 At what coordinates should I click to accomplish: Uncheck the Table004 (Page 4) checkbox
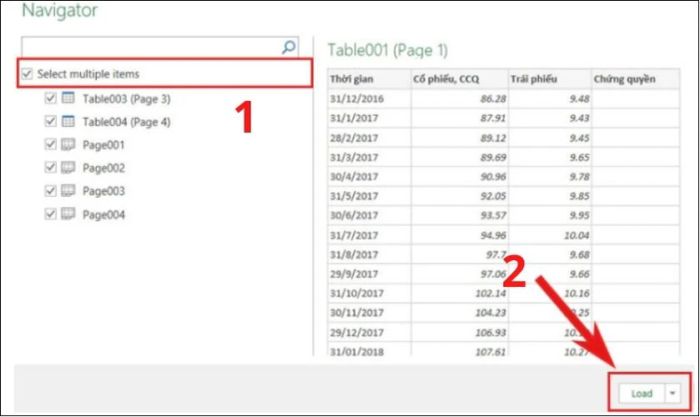tap(50, 121)
